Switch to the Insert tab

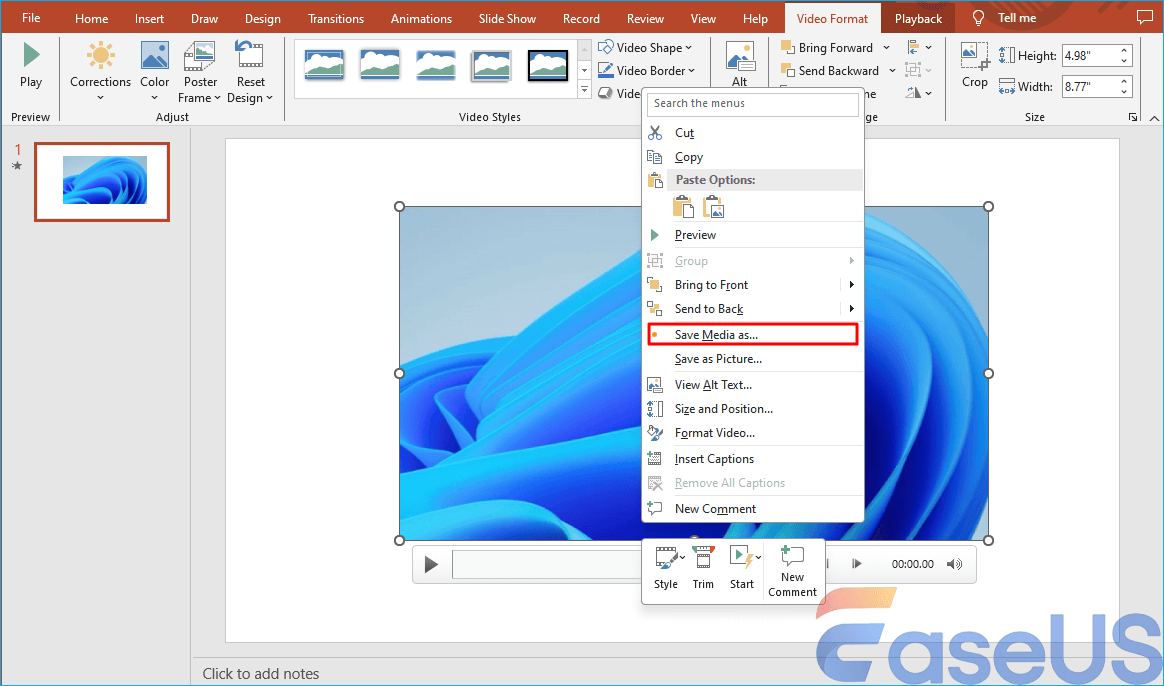click(x=149, y=19)
